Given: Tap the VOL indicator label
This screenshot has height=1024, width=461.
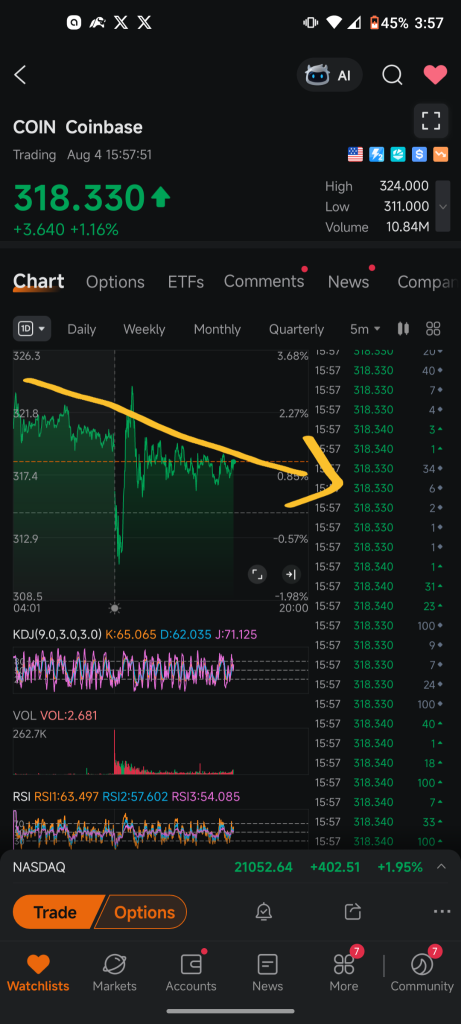Looking at the screenshot, I should click(24, 715).
